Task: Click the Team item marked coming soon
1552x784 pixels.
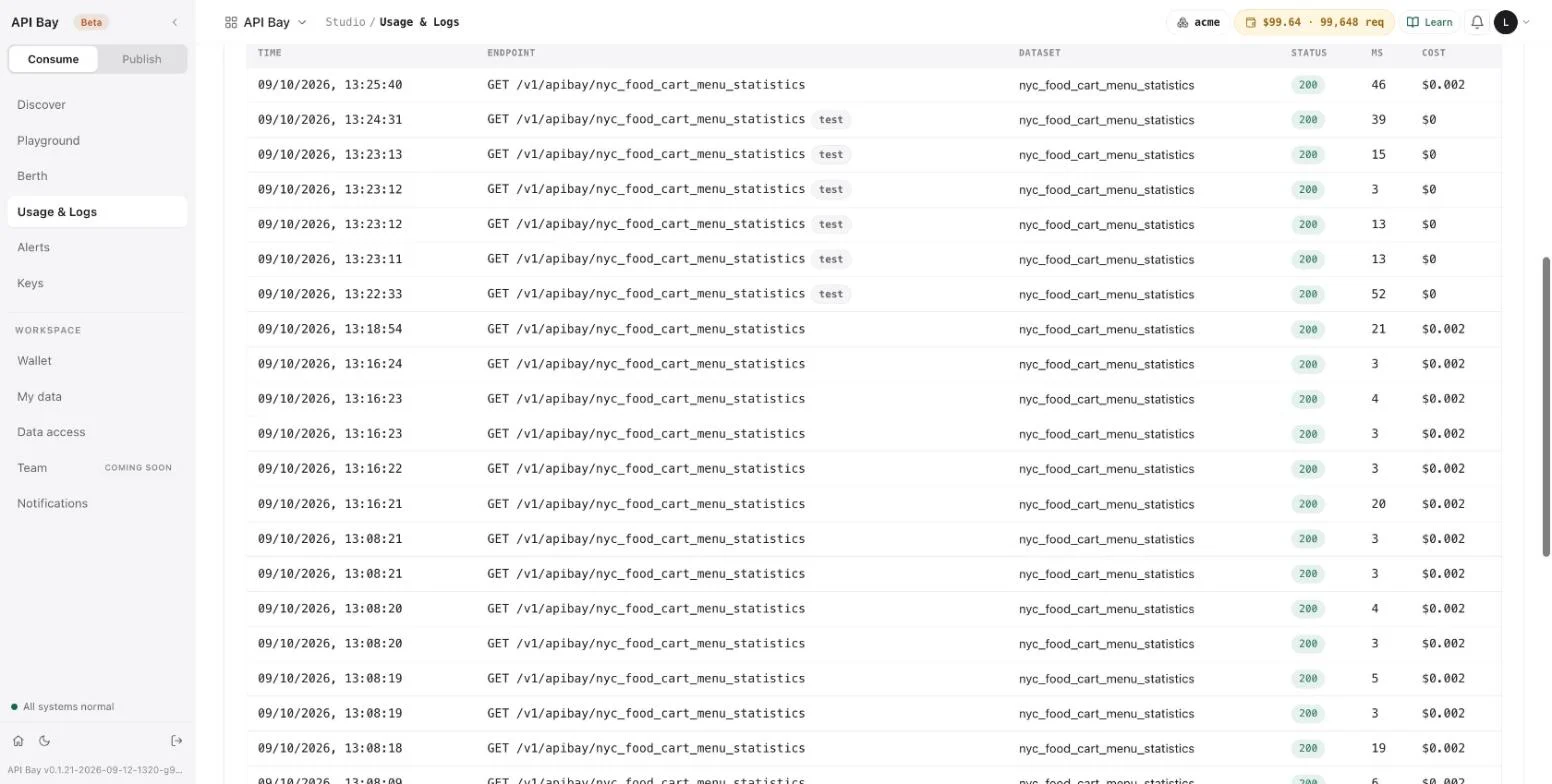Action: tap(97, 468)
